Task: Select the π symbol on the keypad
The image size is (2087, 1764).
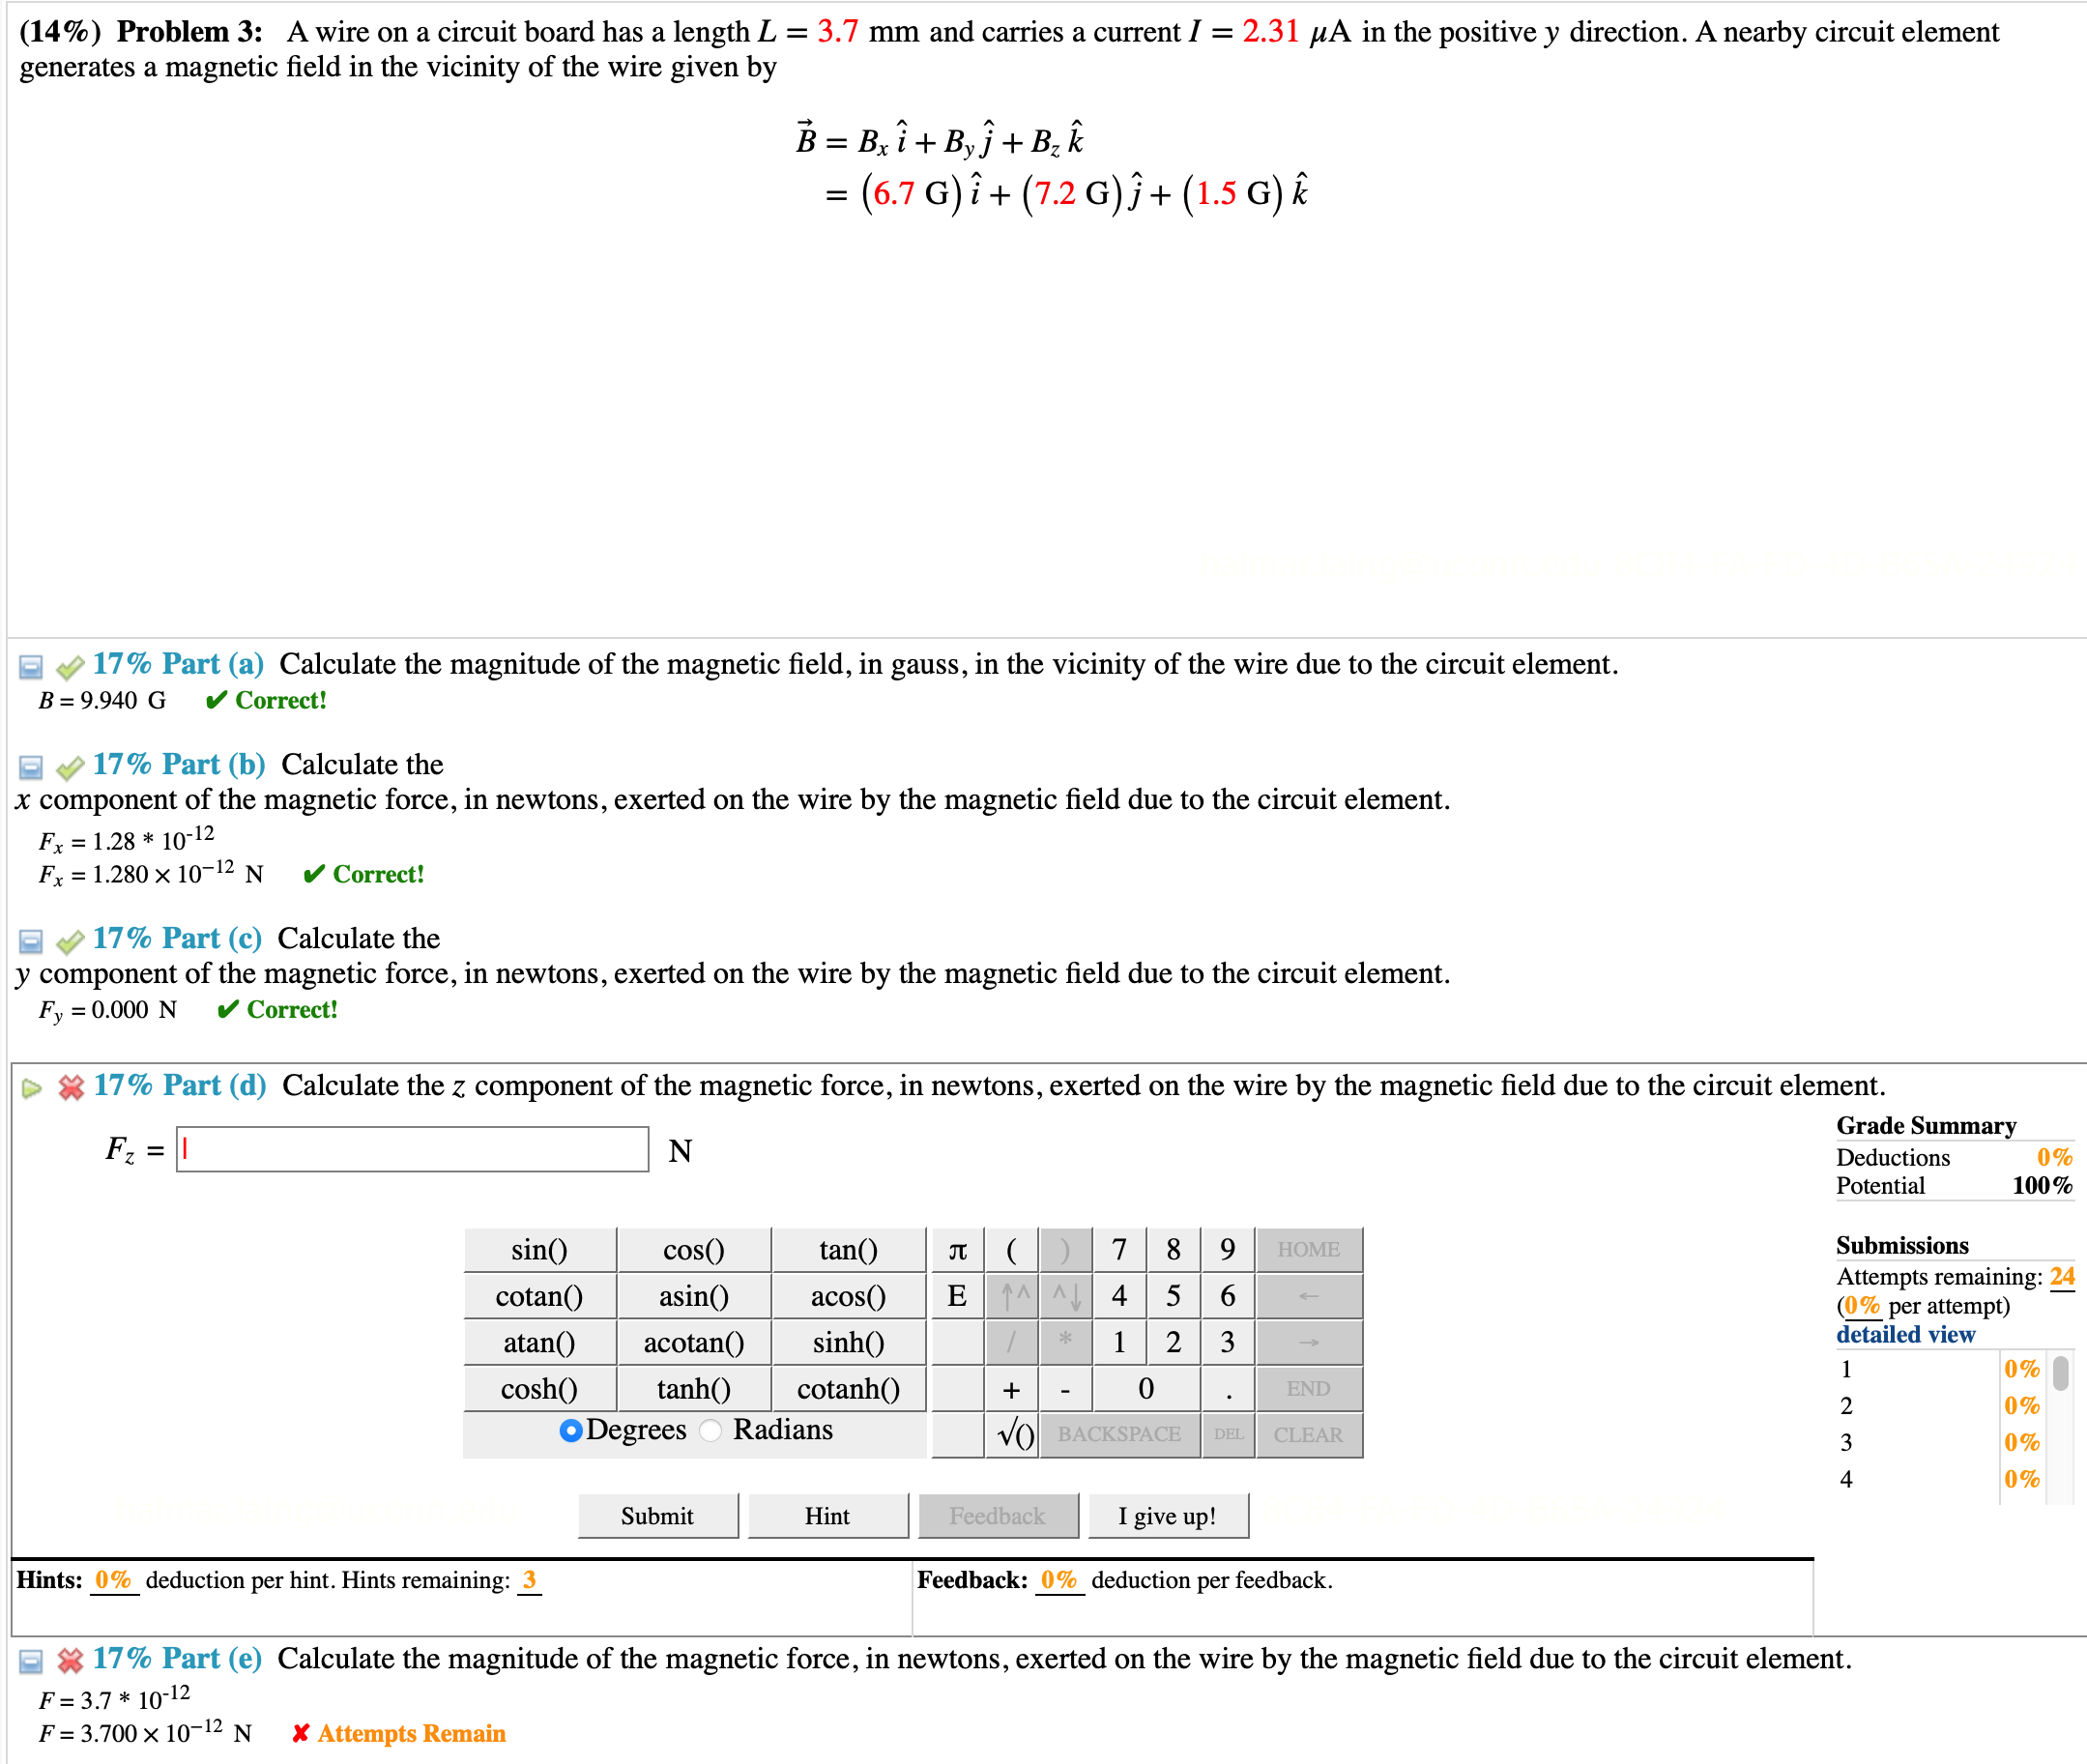Action: point(957,1249)
